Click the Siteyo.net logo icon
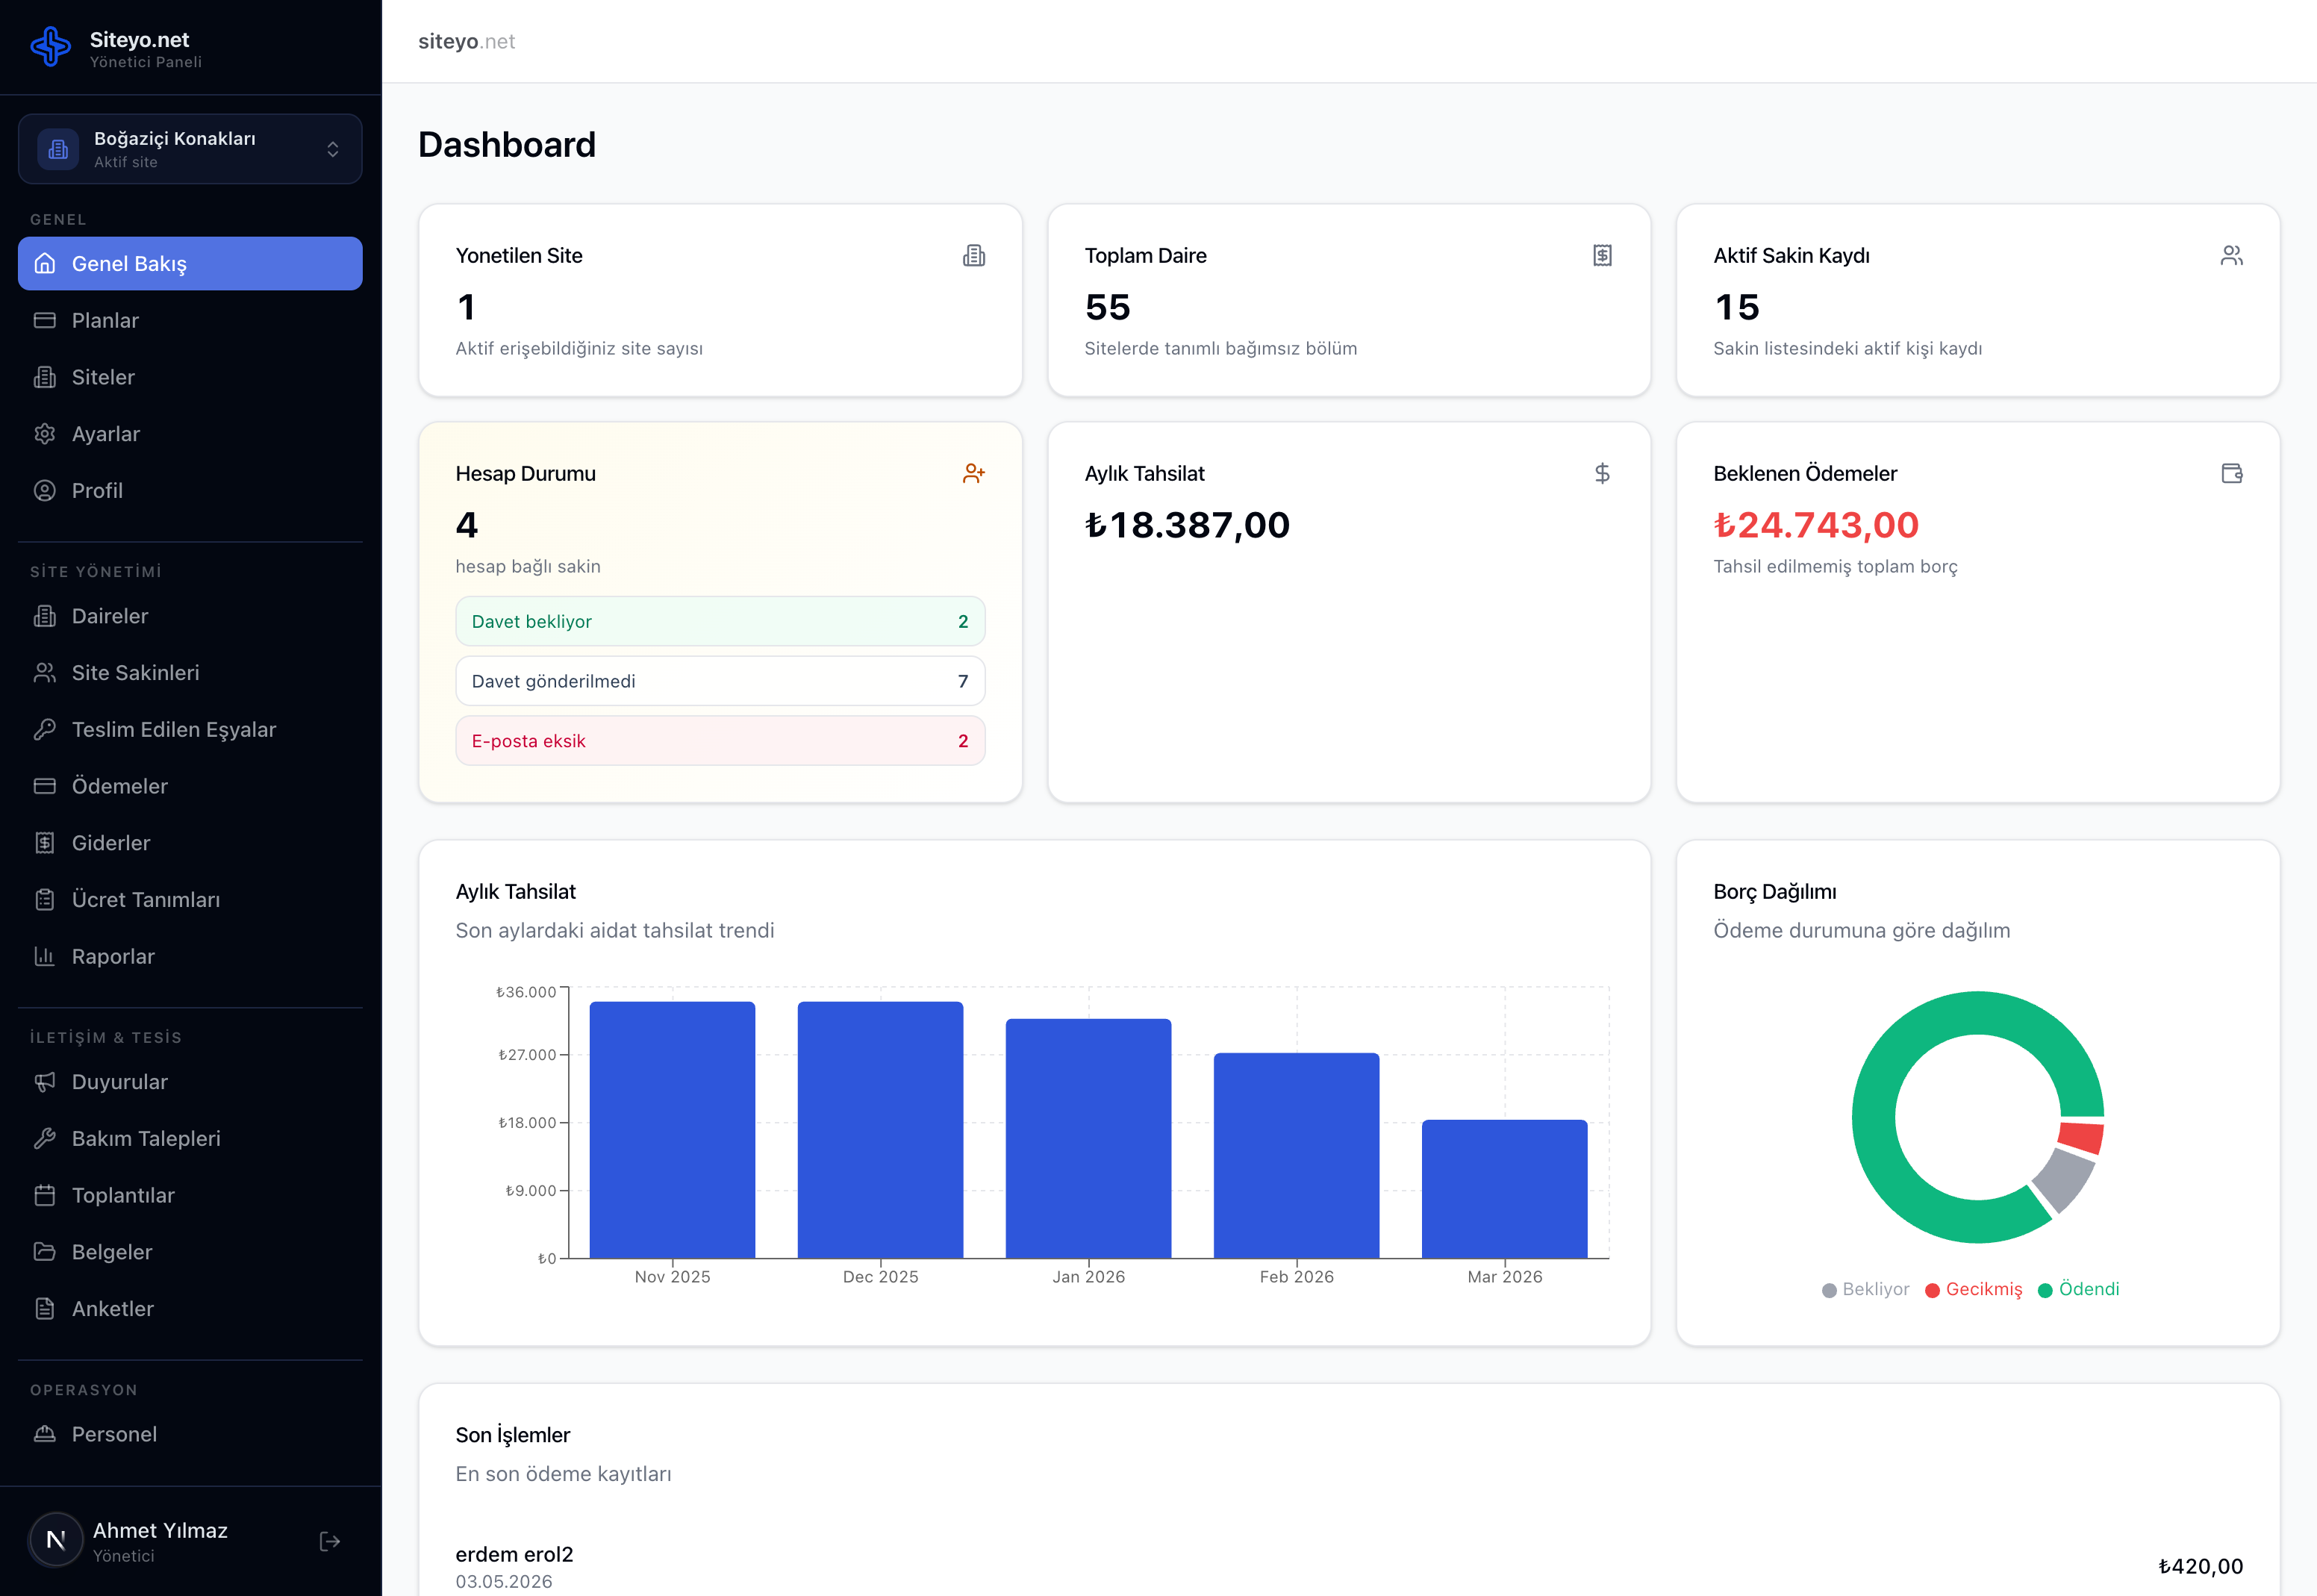The height and width of the screenshot is (1596, 2317). [50, 47]
